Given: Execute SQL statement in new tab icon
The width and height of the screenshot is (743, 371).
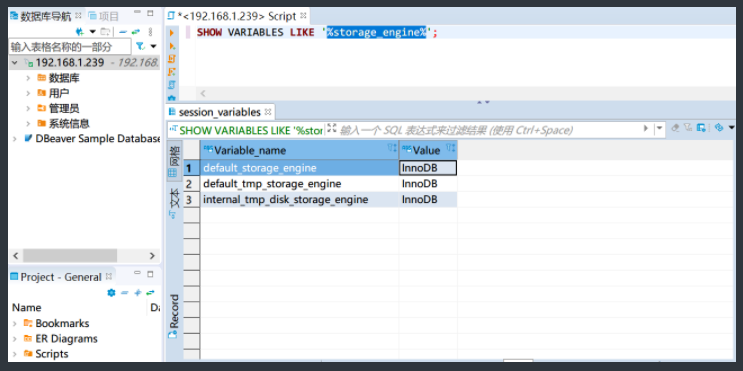Looking at the screenshot, I should pos(172,46).
